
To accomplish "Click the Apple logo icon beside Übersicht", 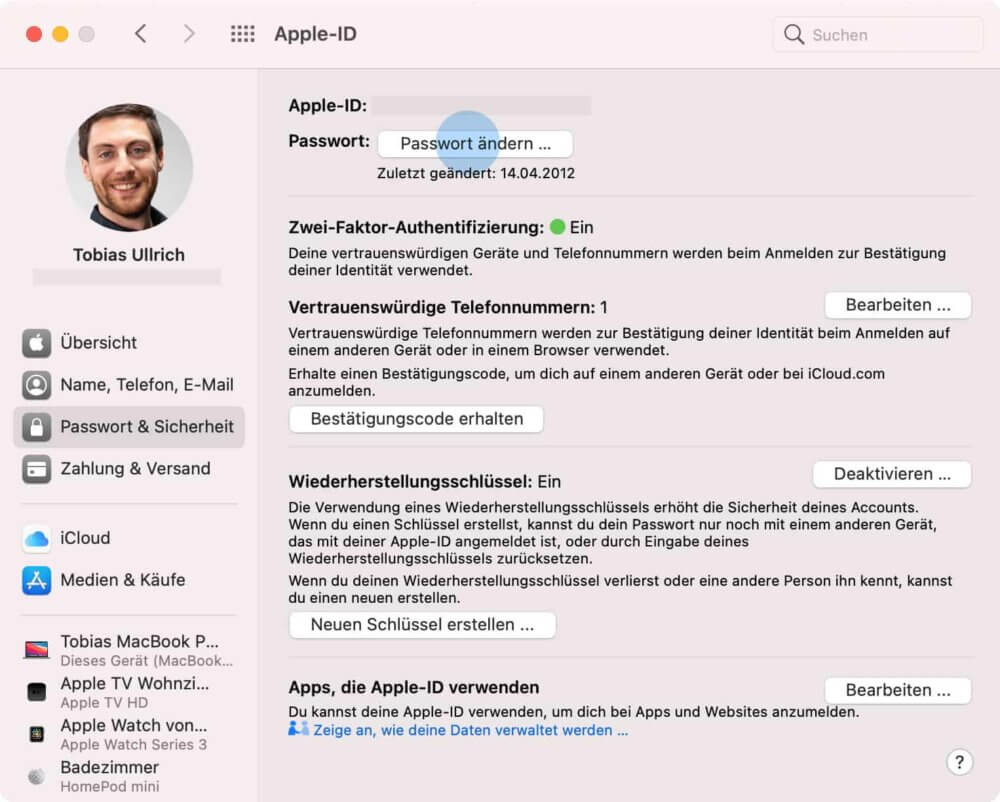I will point(36,343).
